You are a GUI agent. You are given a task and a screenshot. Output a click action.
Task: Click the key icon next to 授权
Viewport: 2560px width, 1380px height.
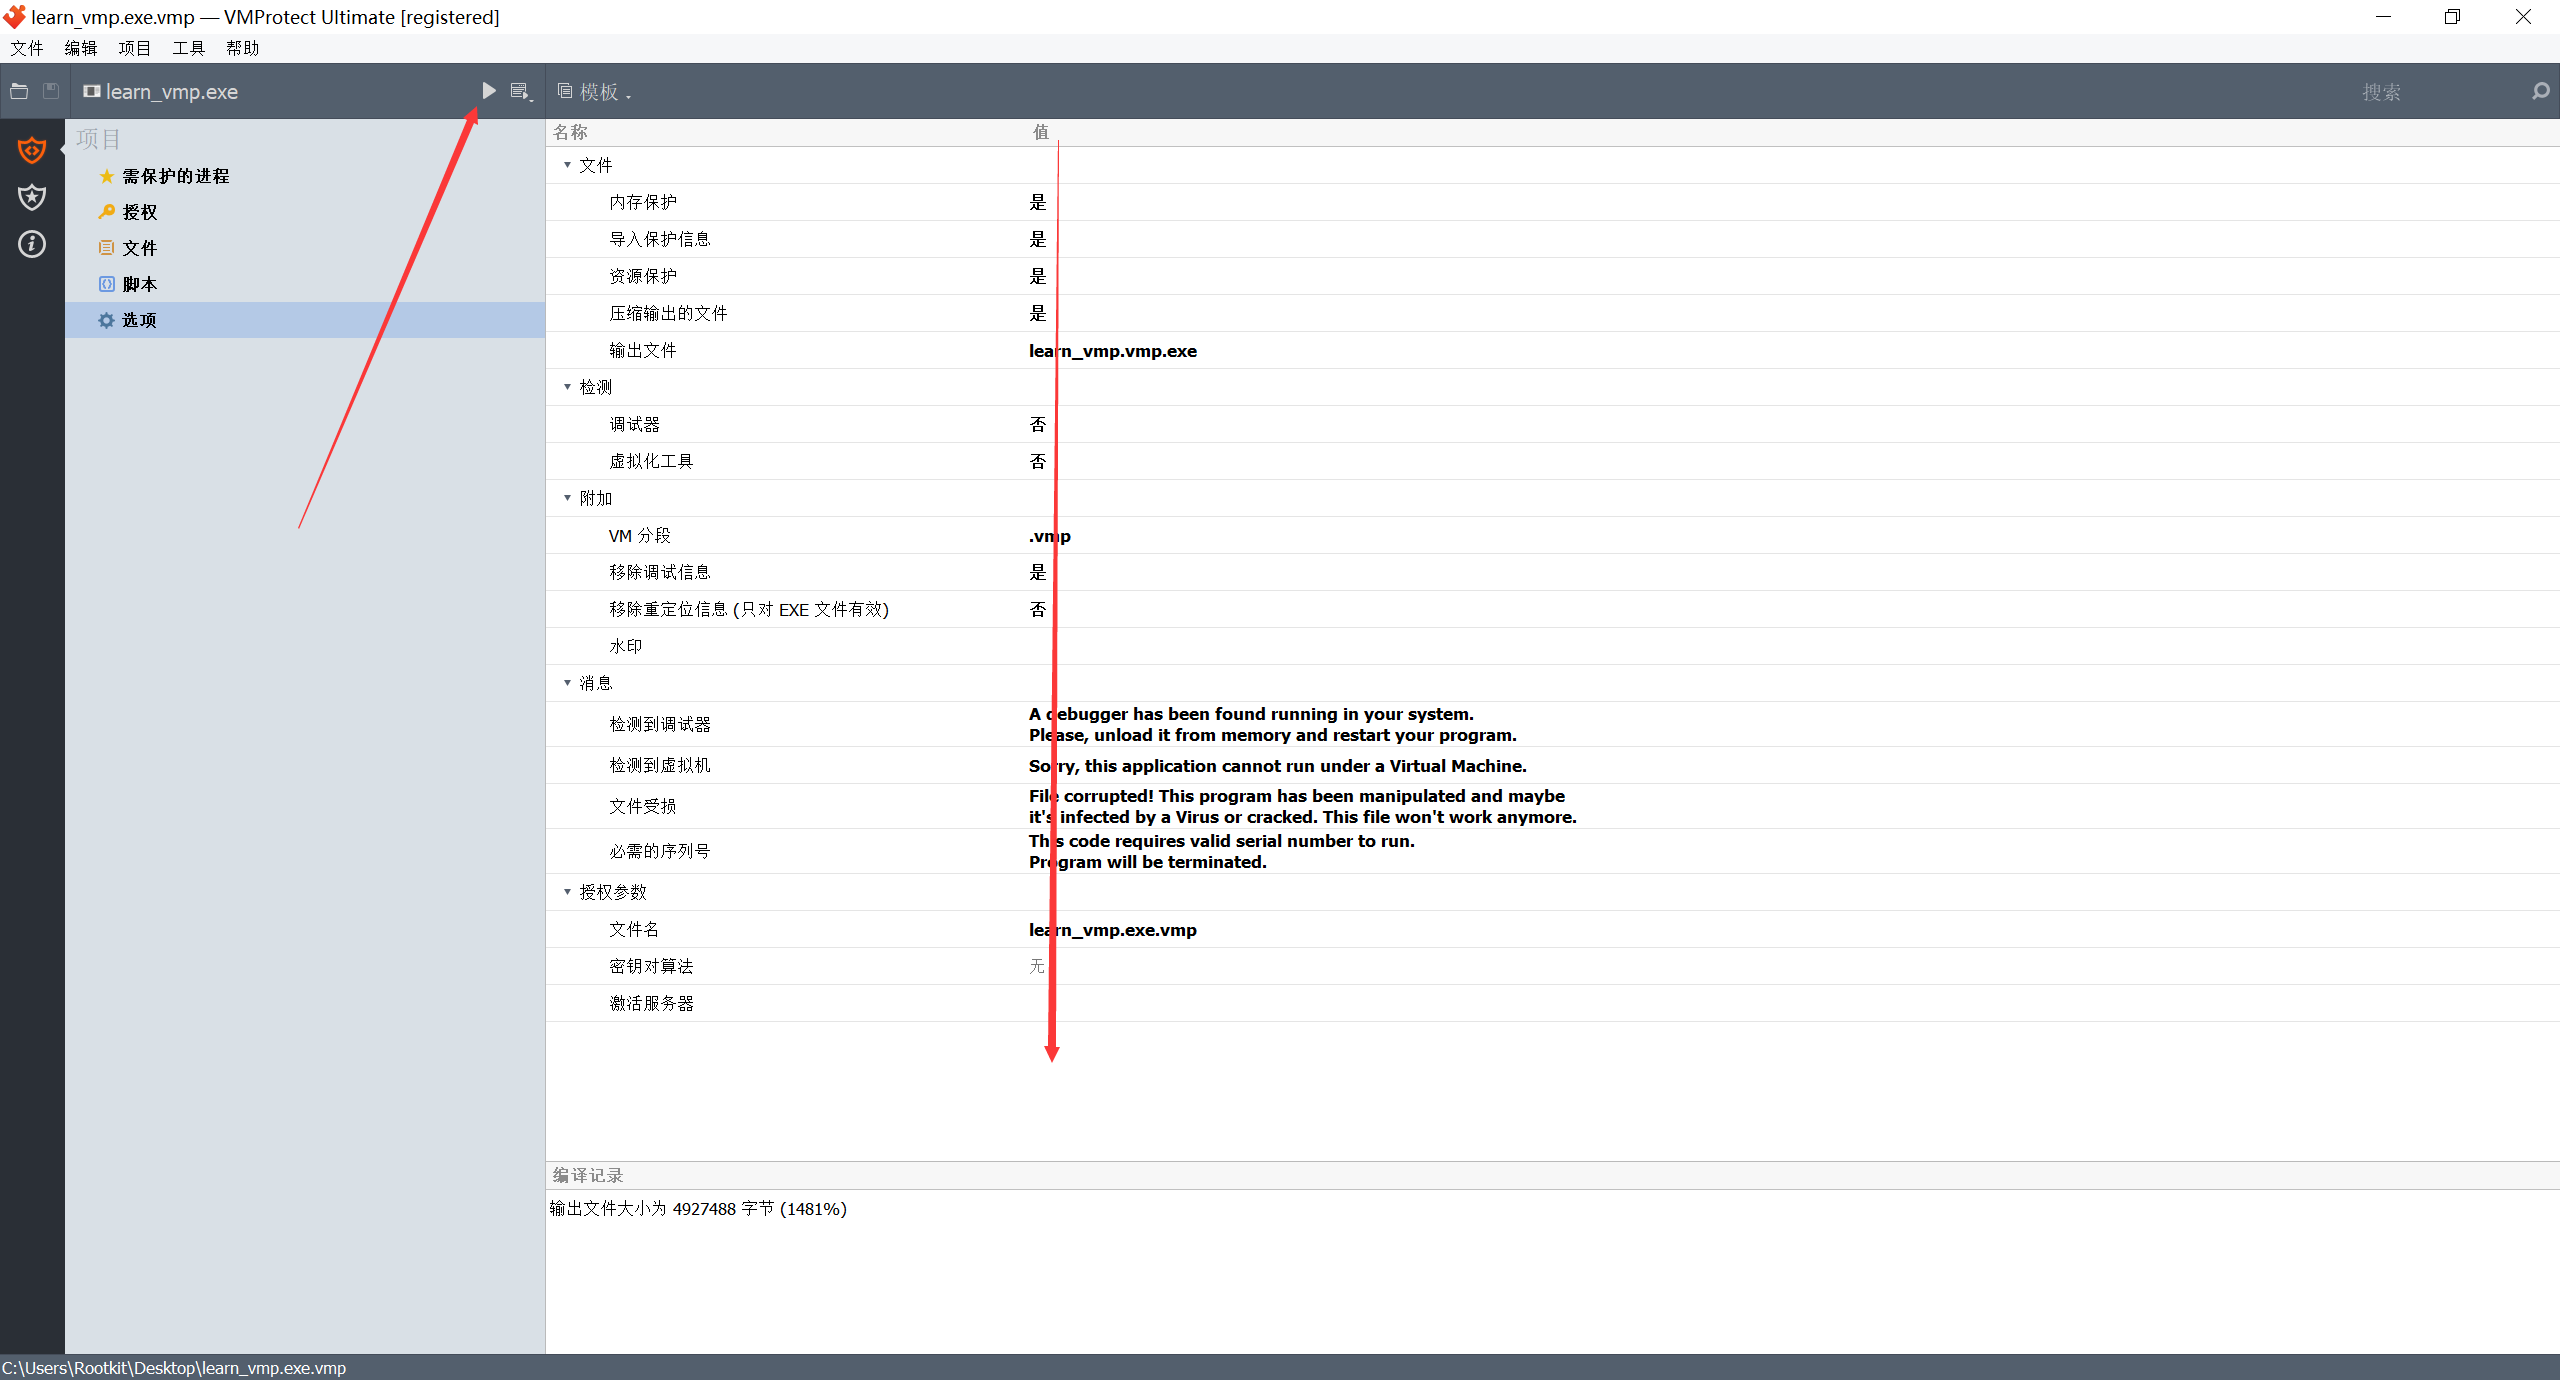click(106, 212)
